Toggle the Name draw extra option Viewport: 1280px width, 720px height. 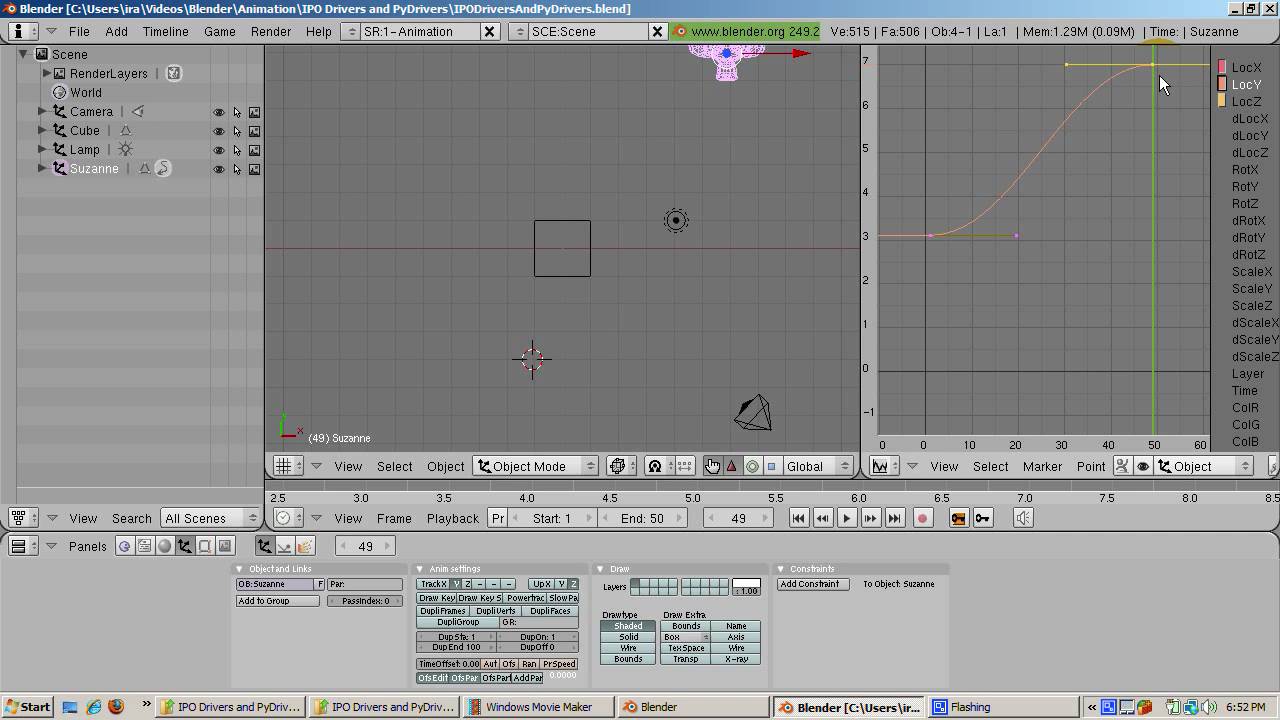(x=736, y=626)
